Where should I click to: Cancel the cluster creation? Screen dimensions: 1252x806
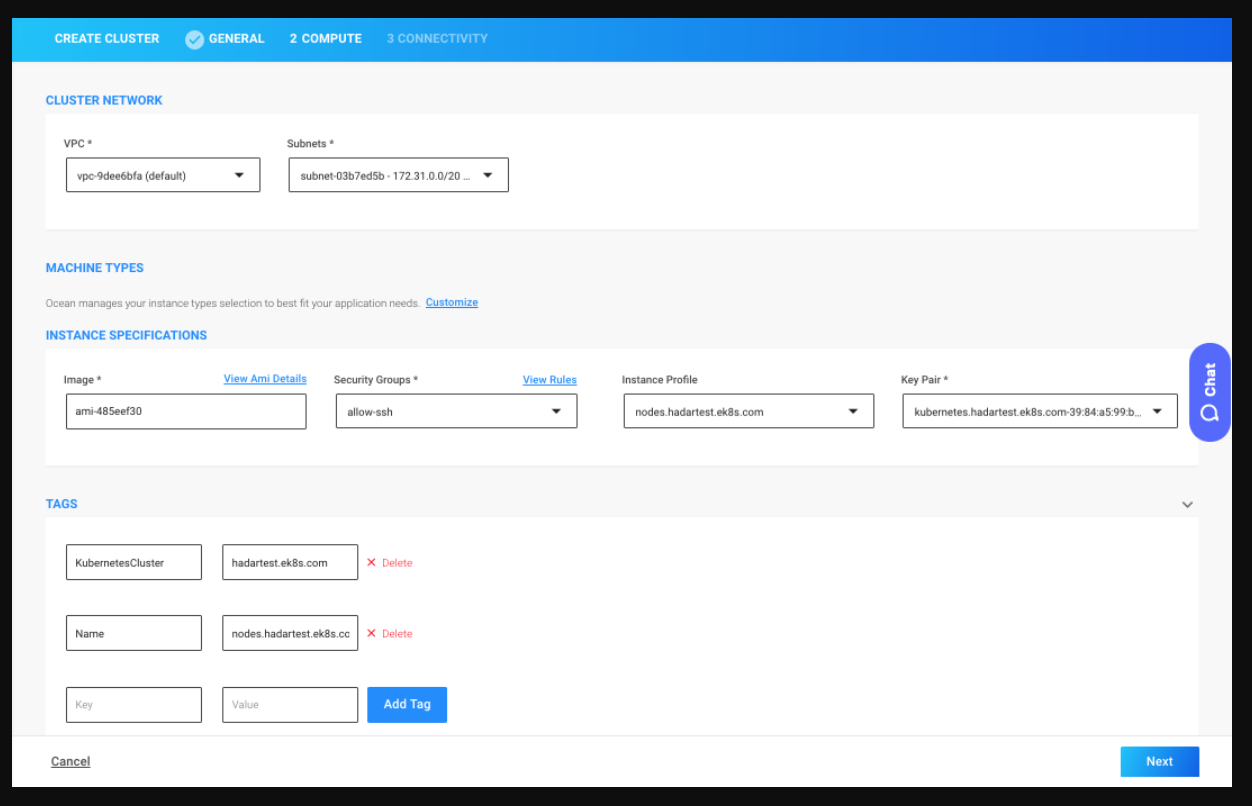(x=70, y=762)
